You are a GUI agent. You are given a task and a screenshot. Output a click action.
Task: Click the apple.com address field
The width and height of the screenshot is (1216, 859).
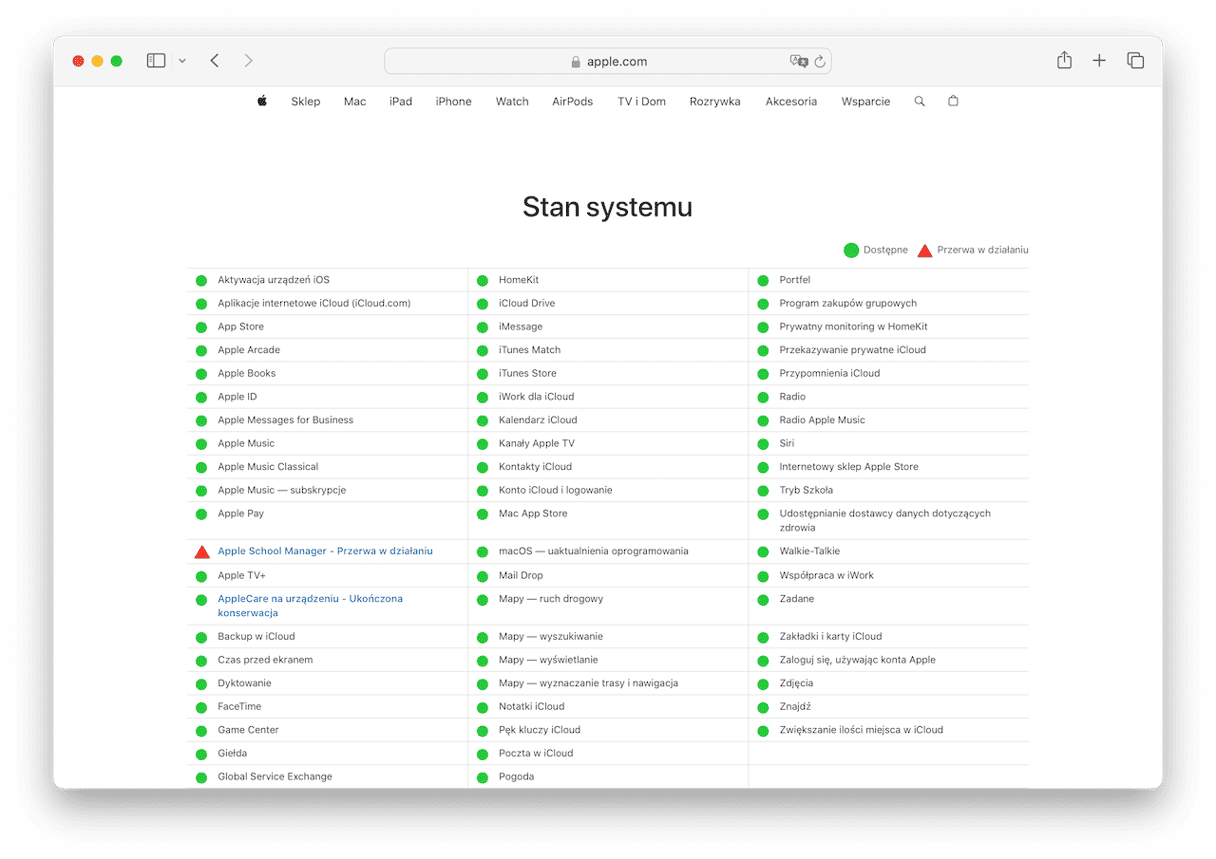tap(608, 61)
